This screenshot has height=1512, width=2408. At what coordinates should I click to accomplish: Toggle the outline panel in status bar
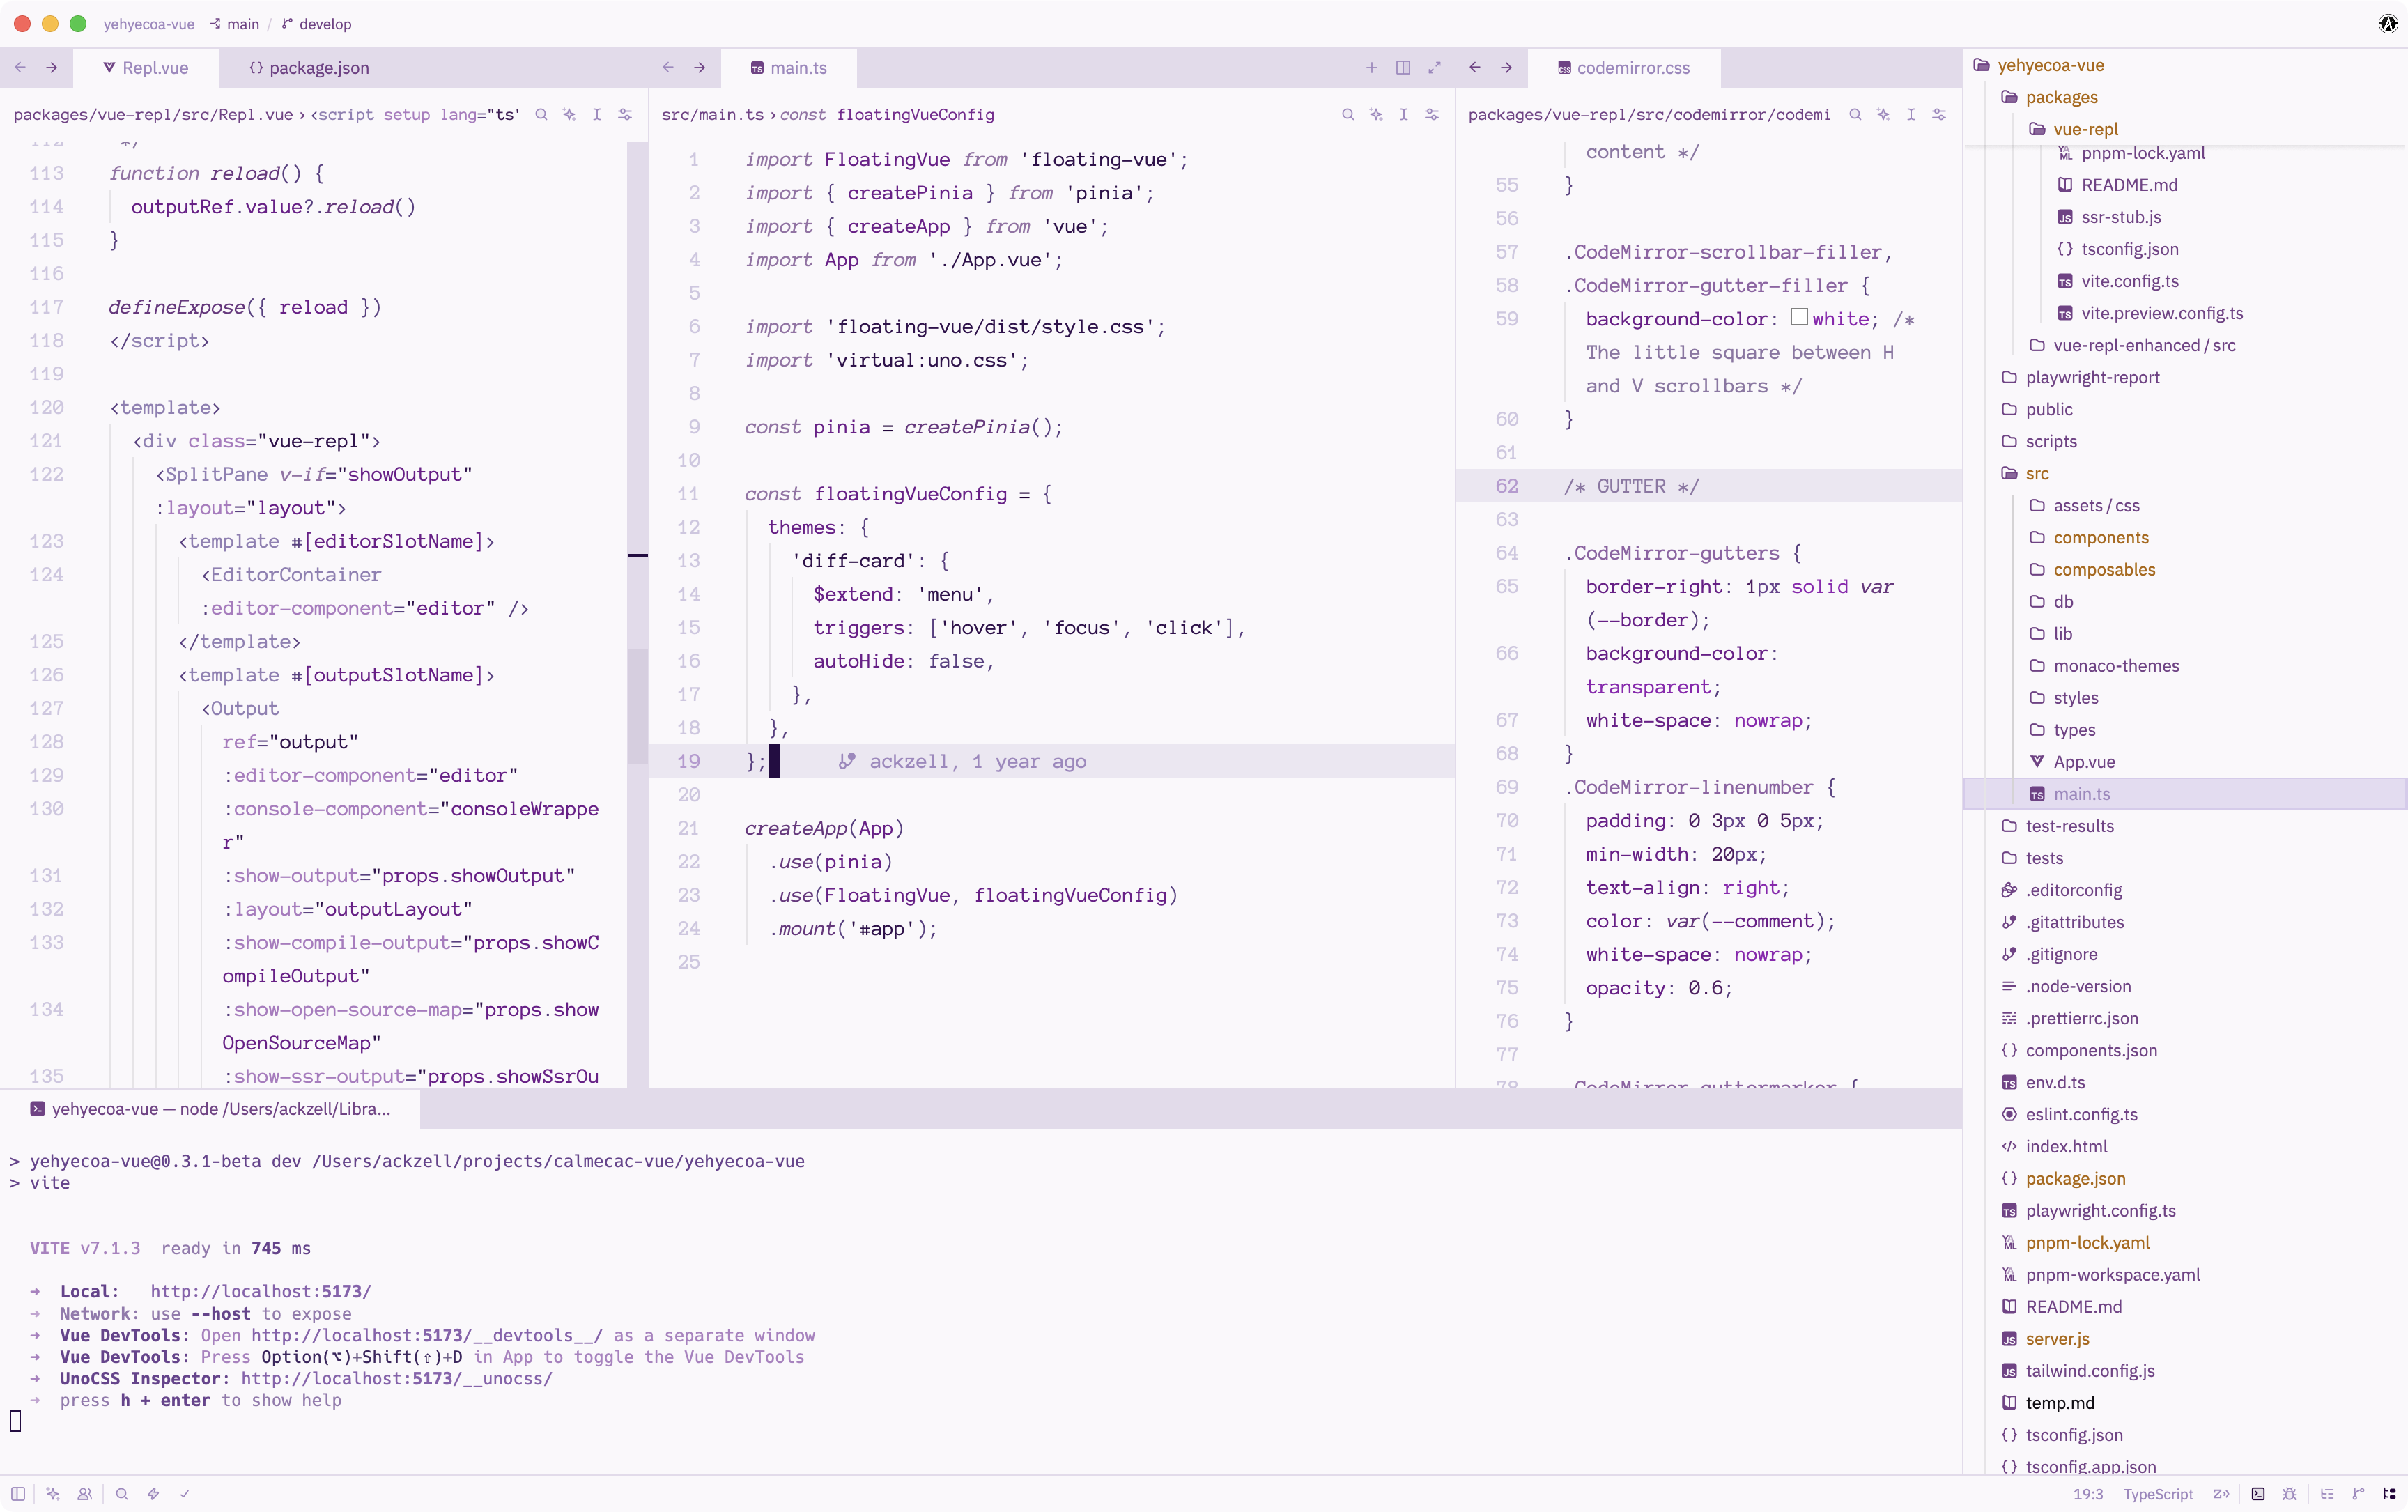pyautogui.click(x=2327, y=1494)
